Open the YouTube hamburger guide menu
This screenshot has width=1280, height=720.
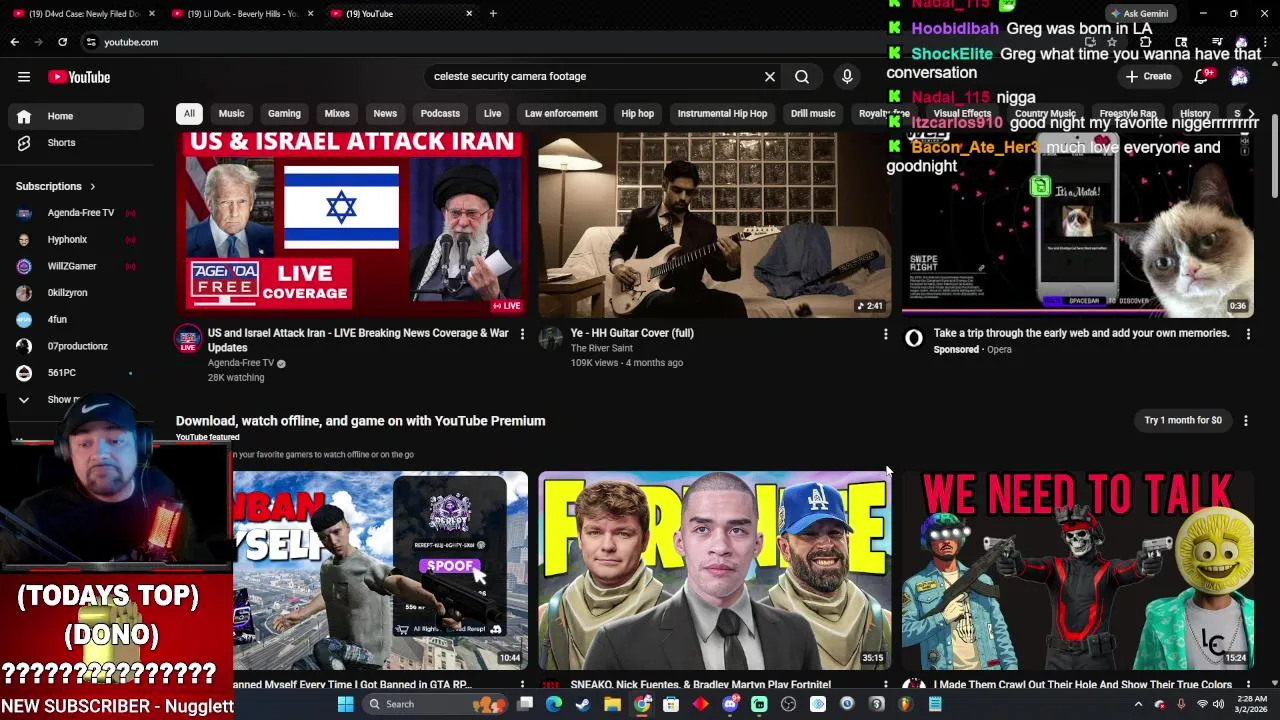pyautogui.click(x=24, y=77)
